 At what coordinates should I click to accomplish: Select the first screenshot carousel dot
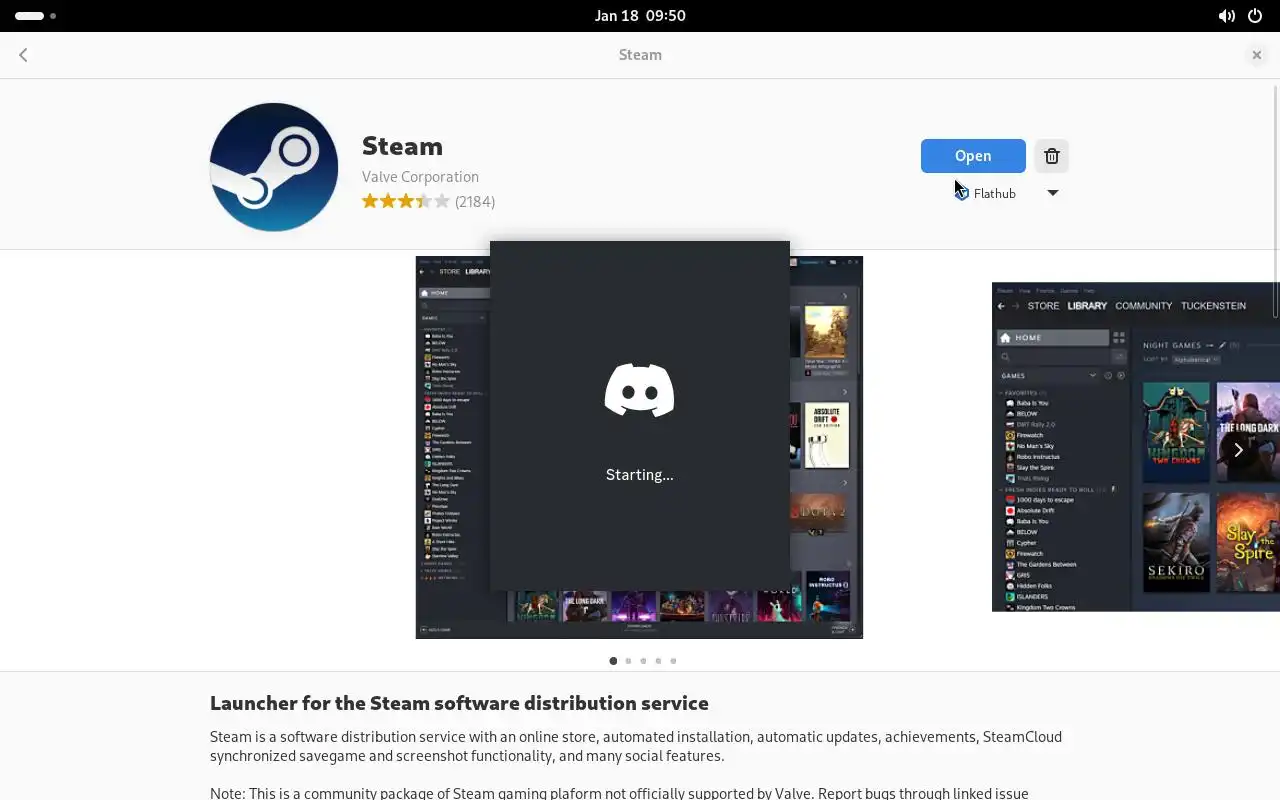tap(613, 661)
